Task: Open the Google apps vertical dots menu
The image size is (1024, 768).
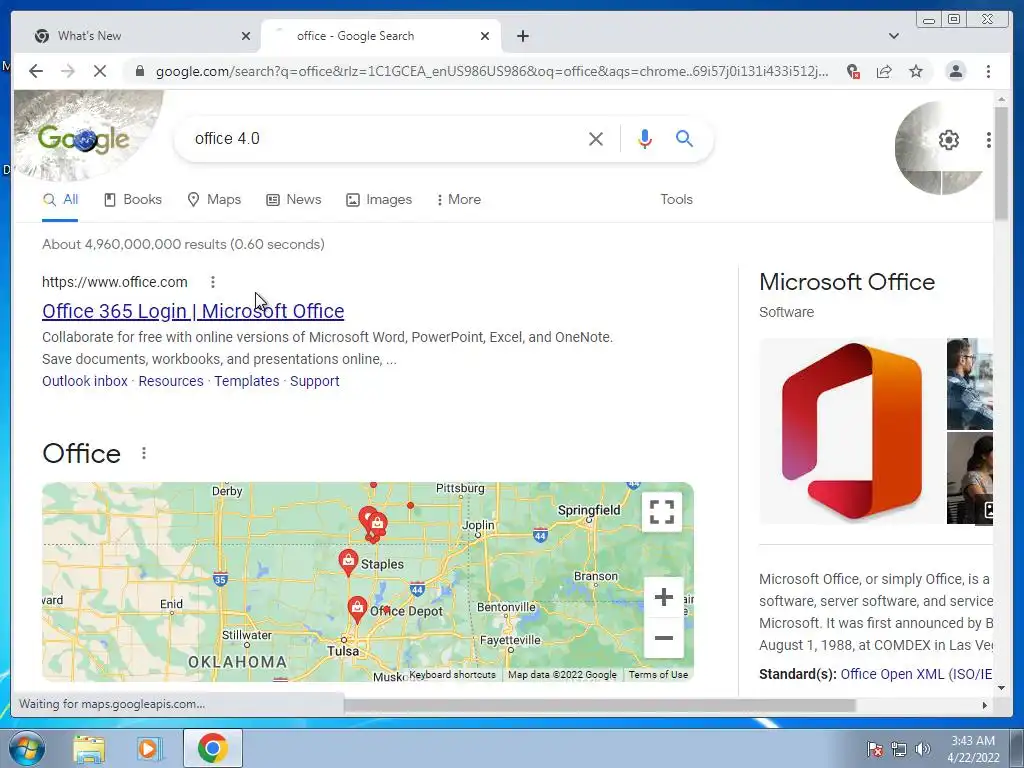Action: tap(988, 140)
